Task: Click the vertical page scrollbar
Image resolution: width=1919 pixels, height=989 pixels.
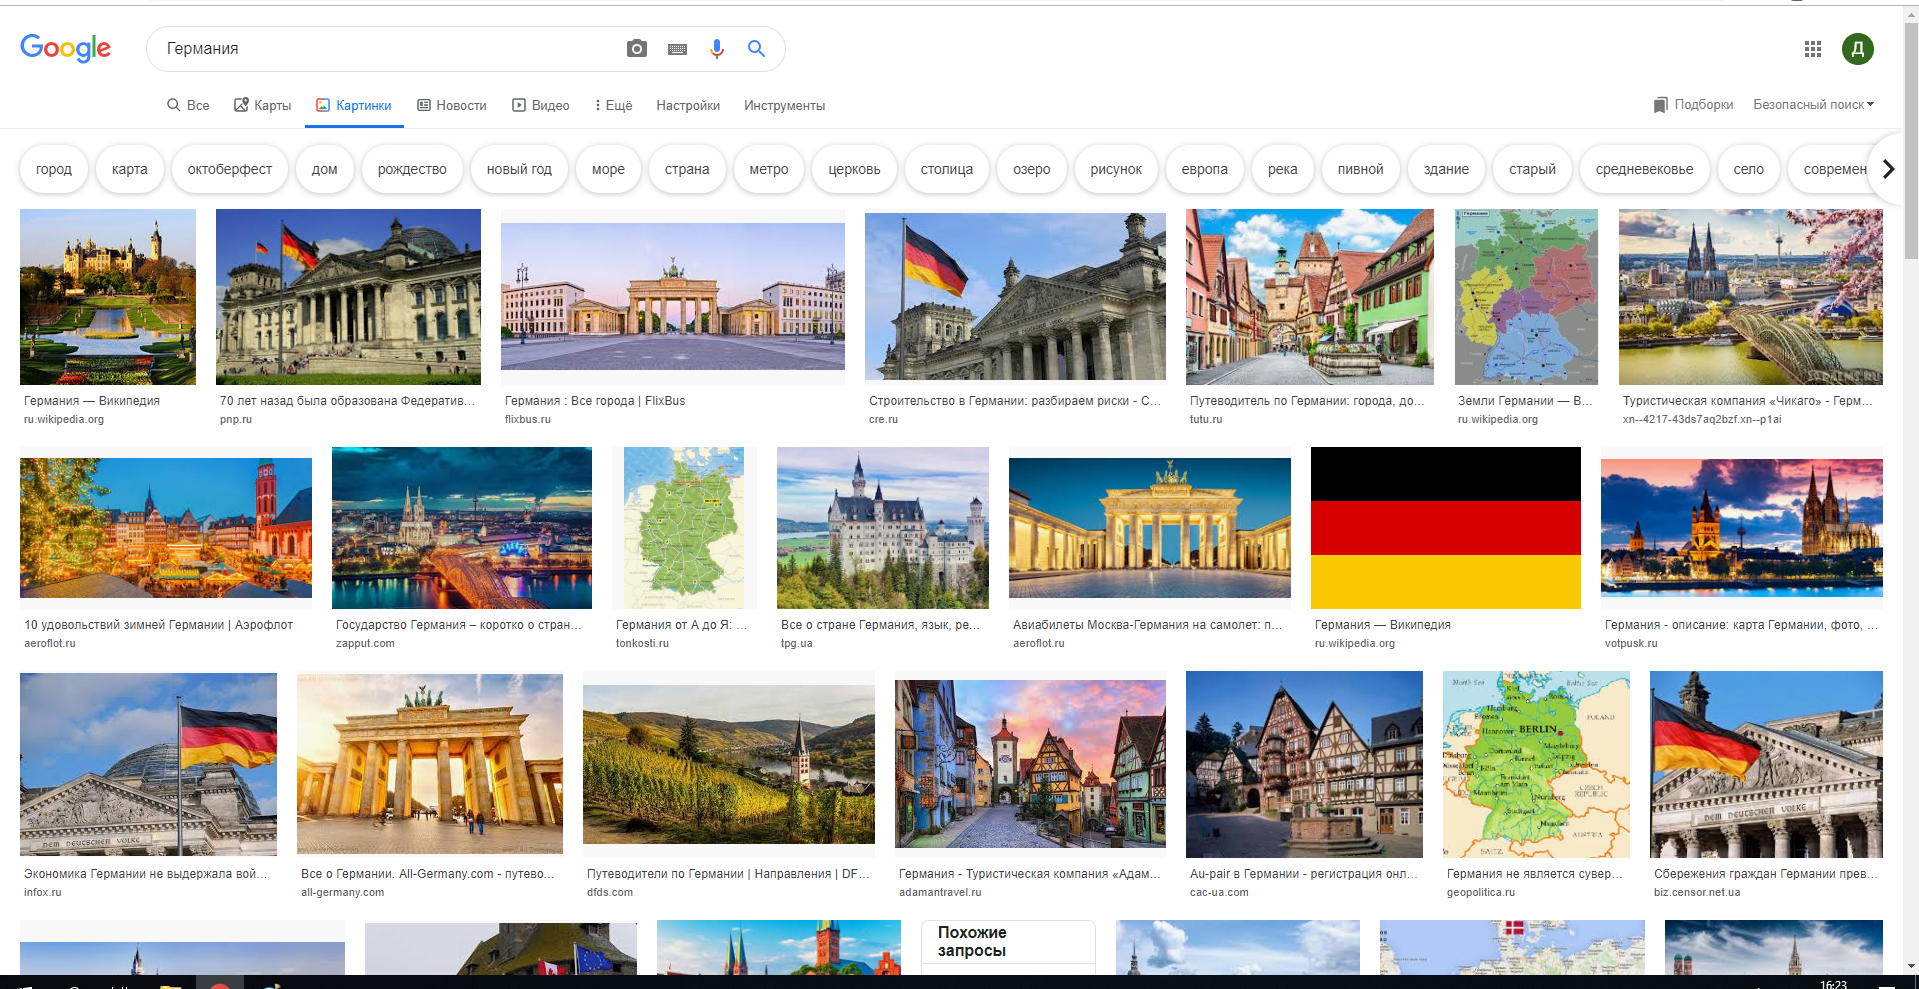Action: 1911,140
